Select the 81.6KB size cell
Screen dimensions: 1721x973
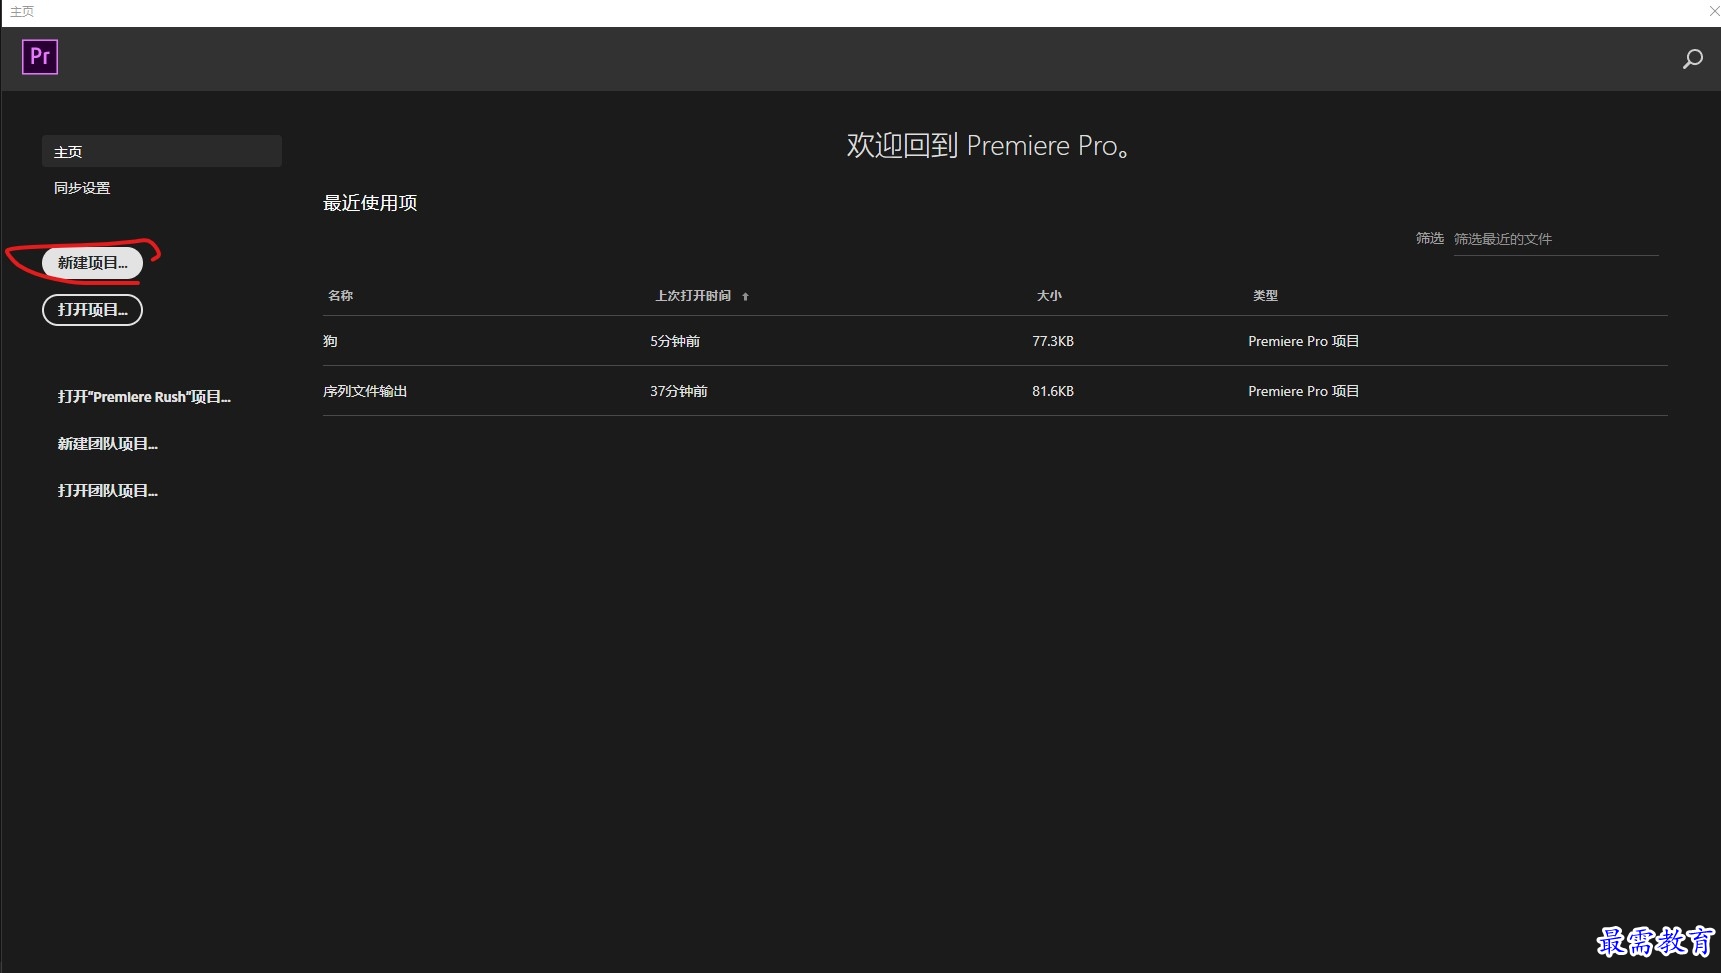click(x=1053, y=391)
